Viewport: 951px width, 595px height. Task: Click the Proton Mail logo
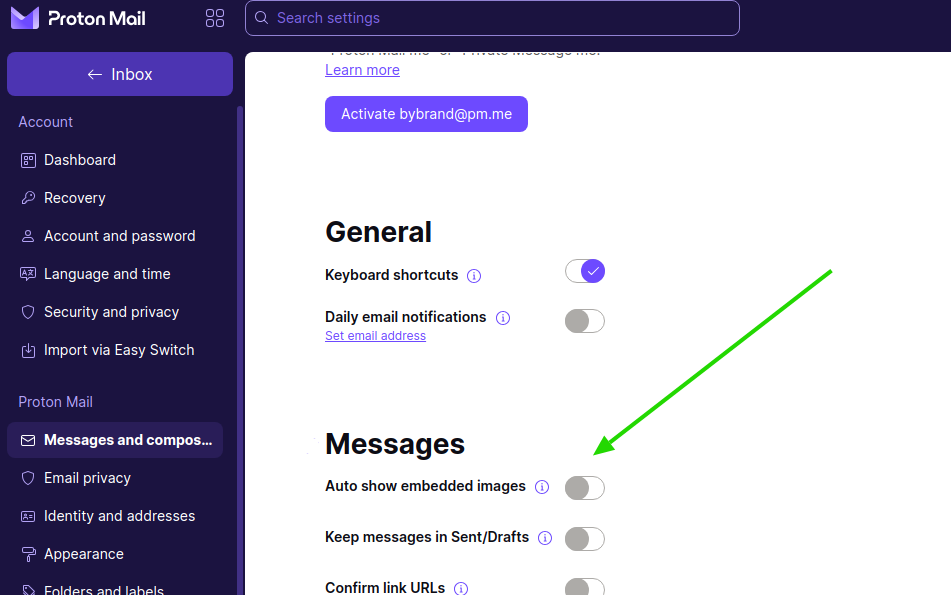[78, 18]
